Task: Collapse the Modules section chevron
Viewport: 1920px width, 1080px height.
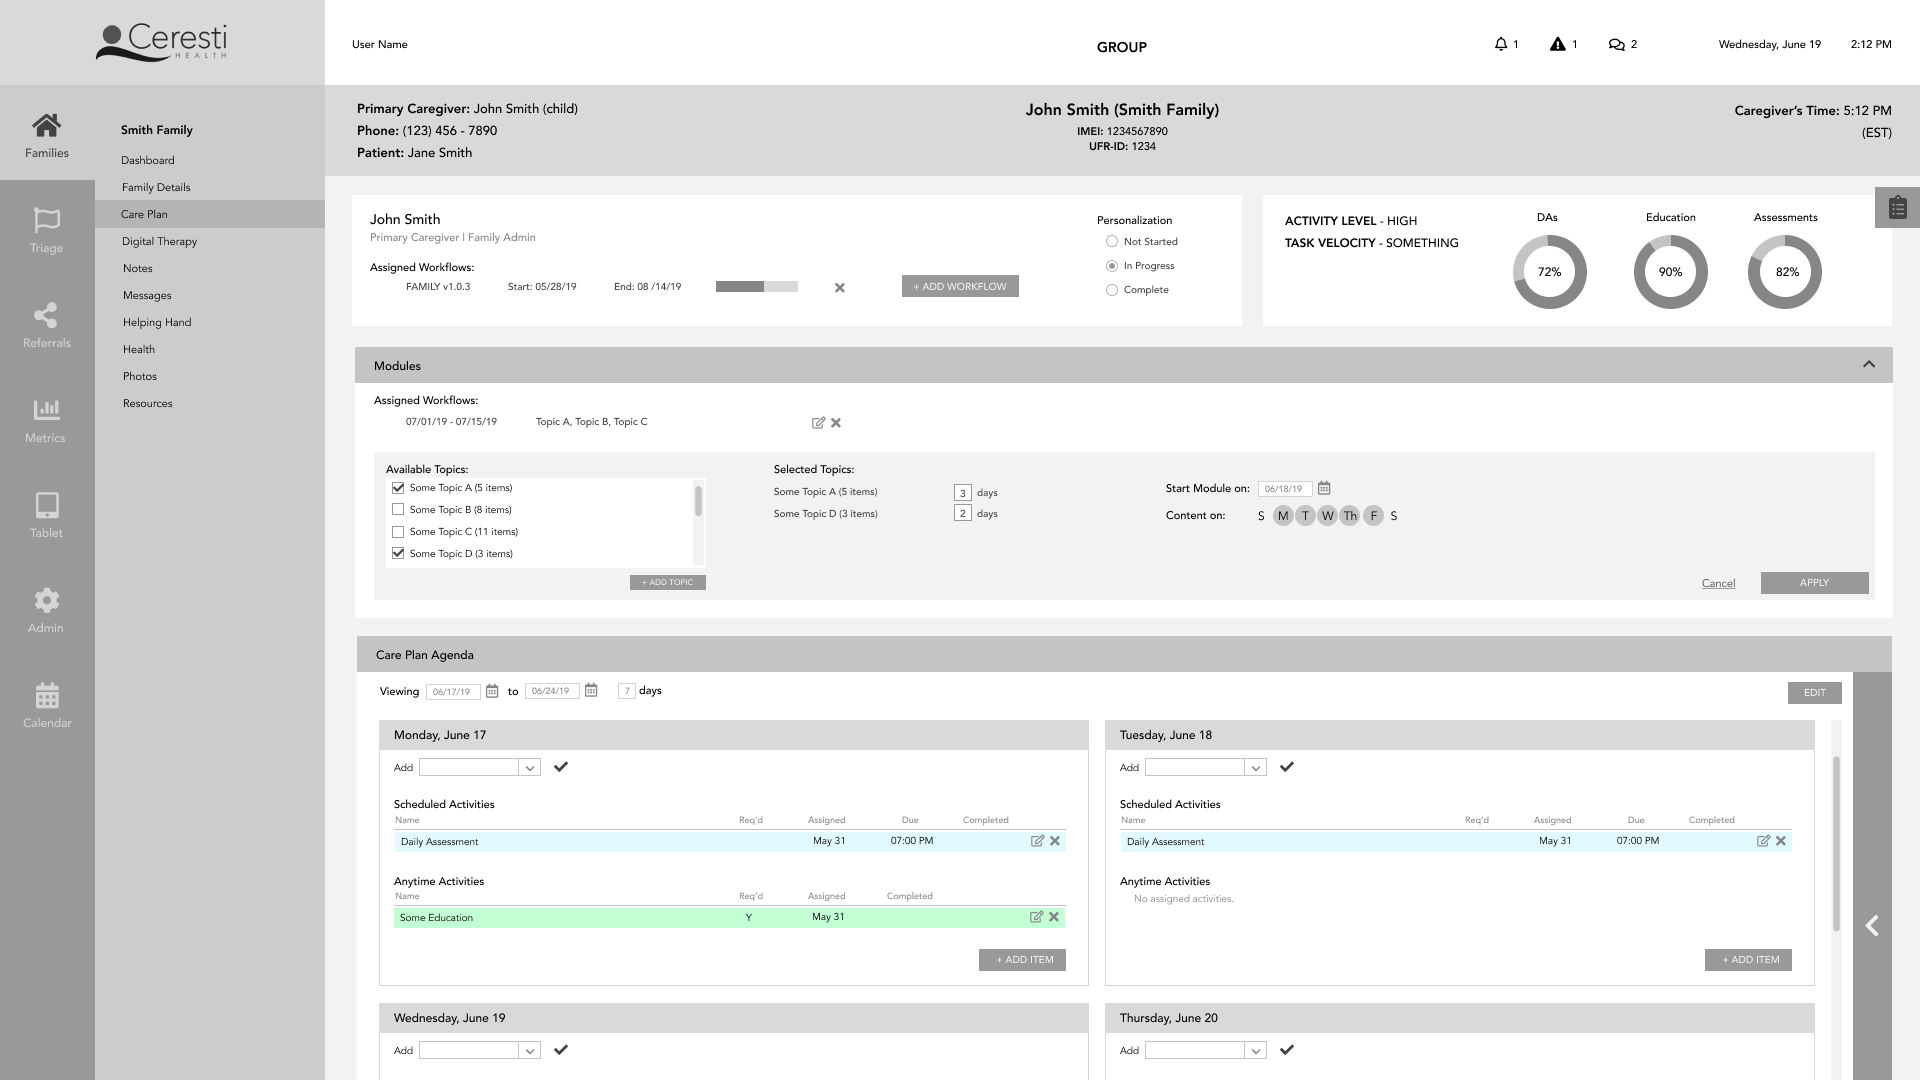Action: click(x=1868, y=365)
